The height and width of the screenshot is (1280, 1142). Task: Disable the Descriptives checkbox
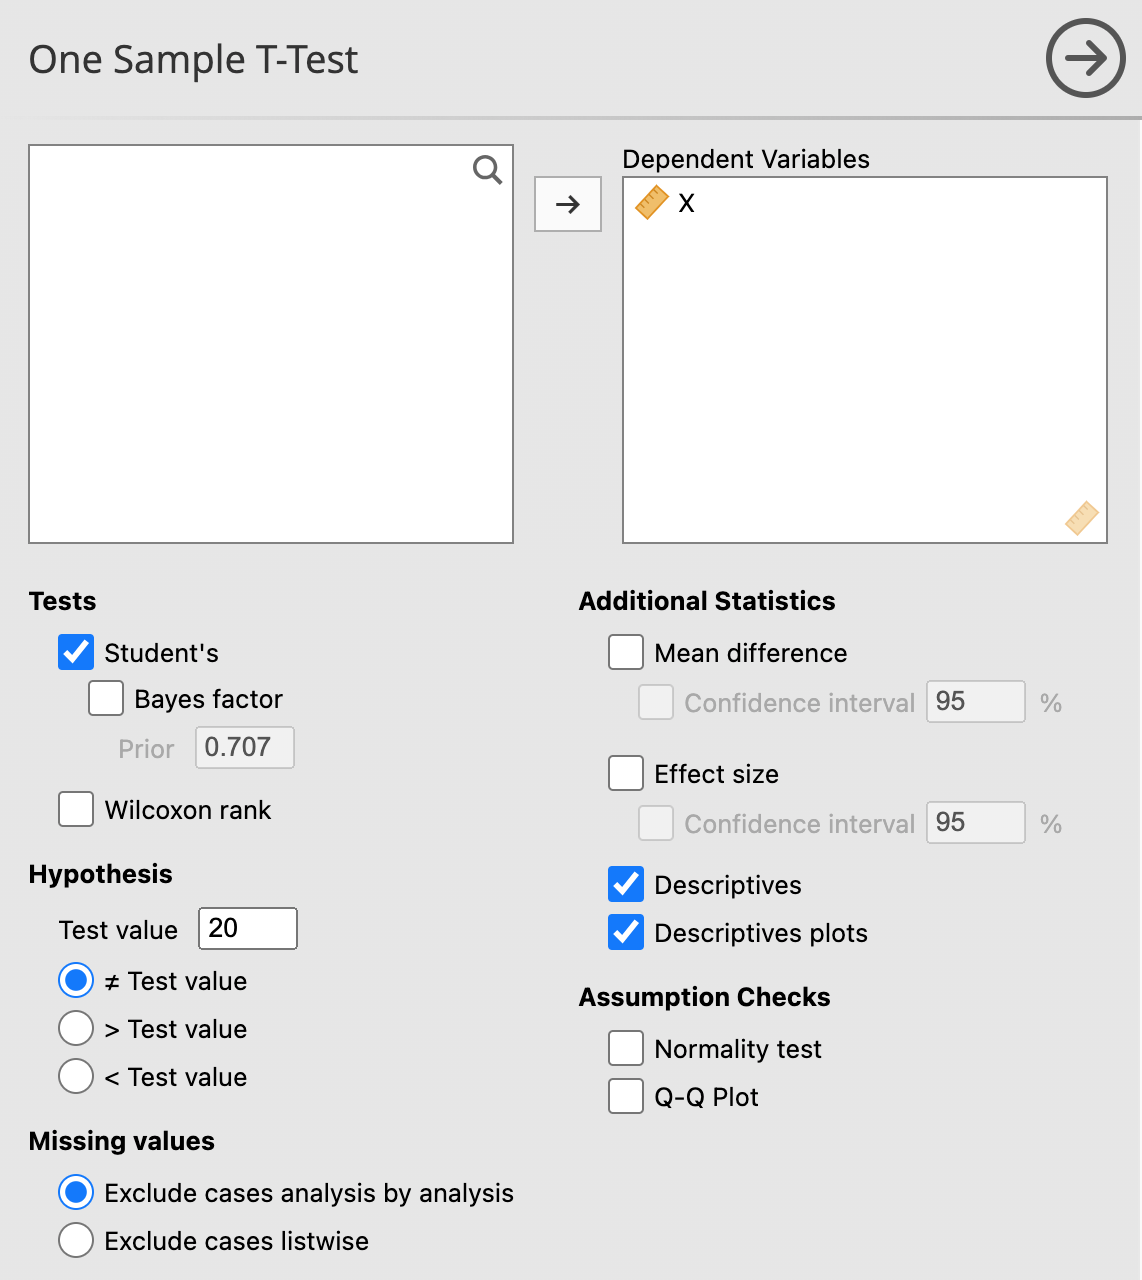tap(626, 885)
